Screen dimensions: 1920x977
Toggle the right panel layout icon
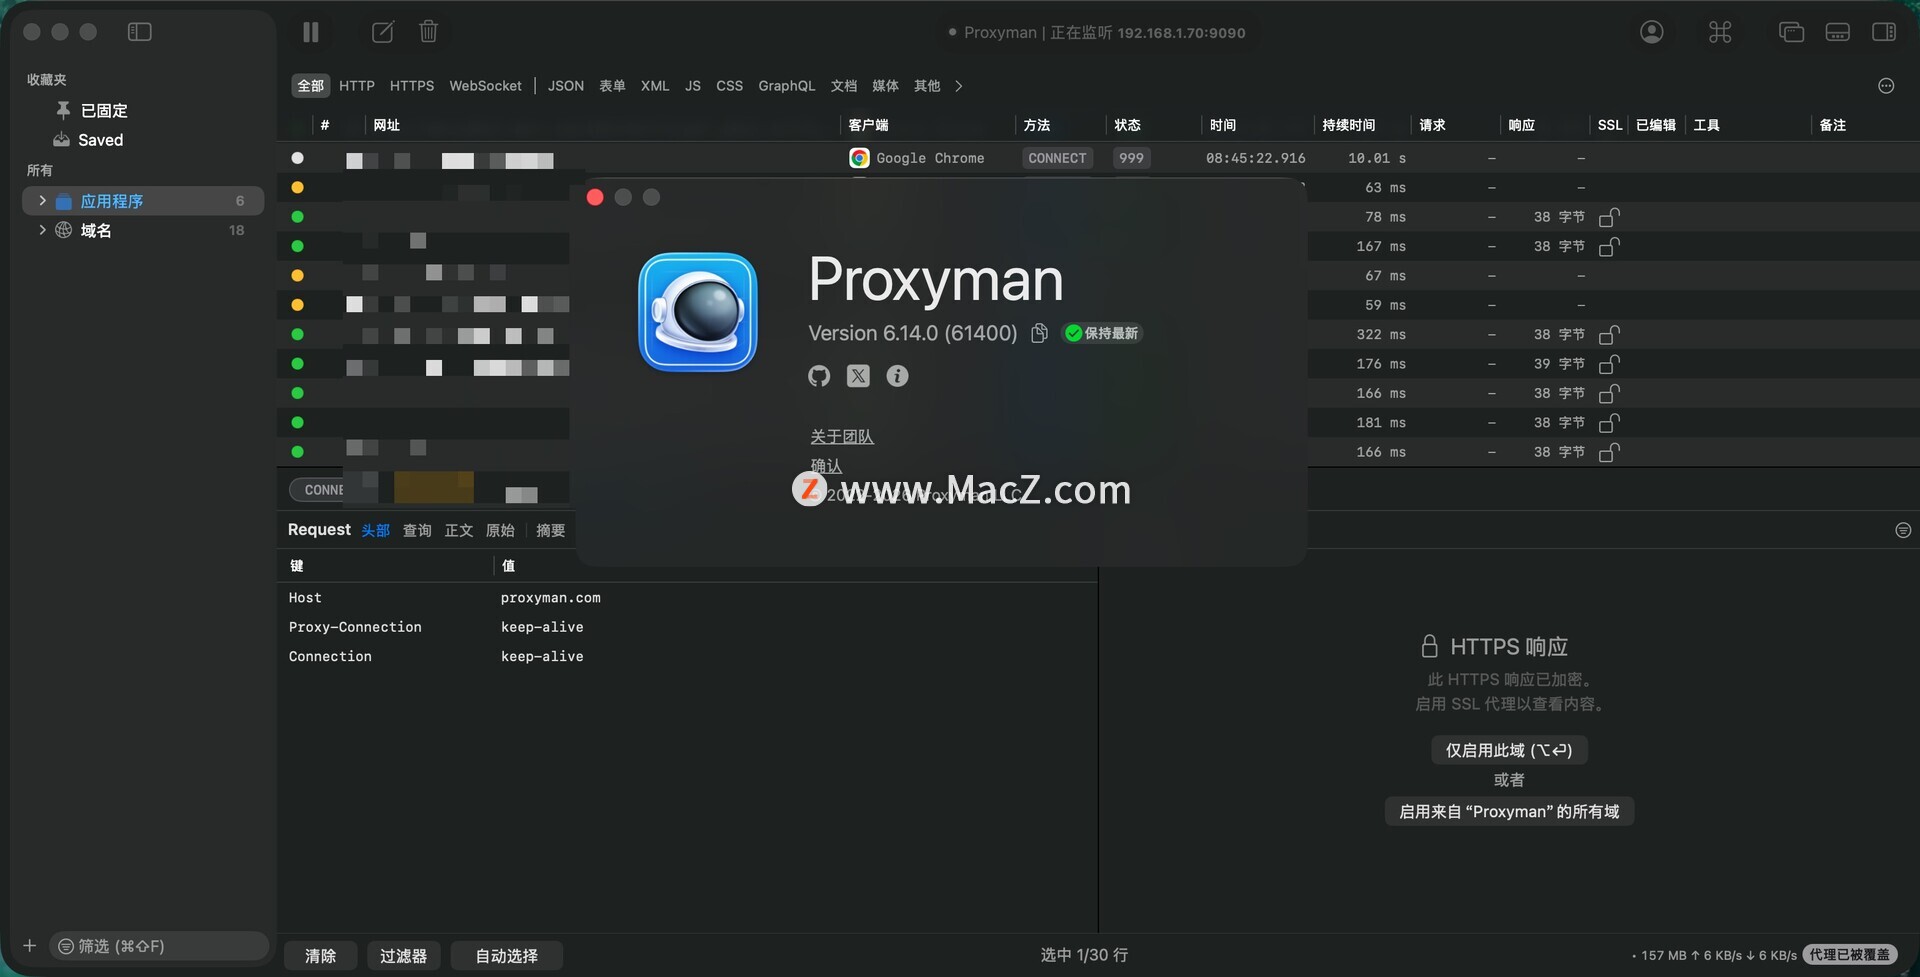point(1884,32)
